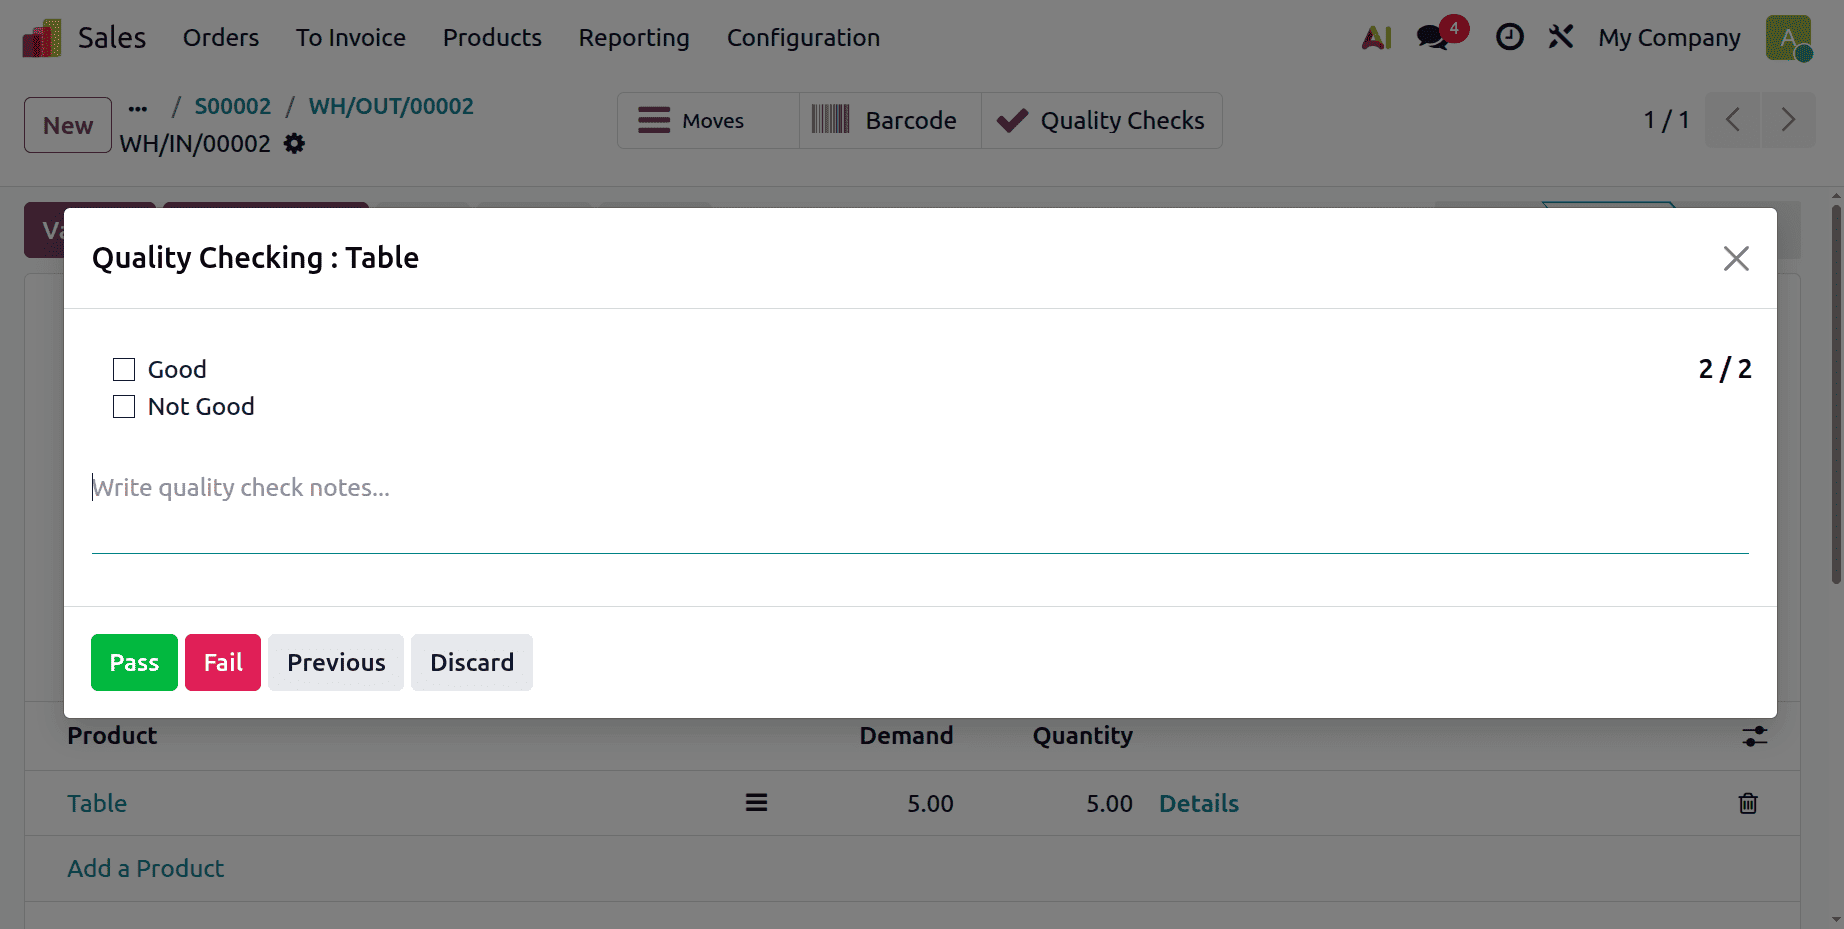Open the column options adjust icon
Image resolution: width=1844 pixels, height=929 pixels.
pos(1755,737)
